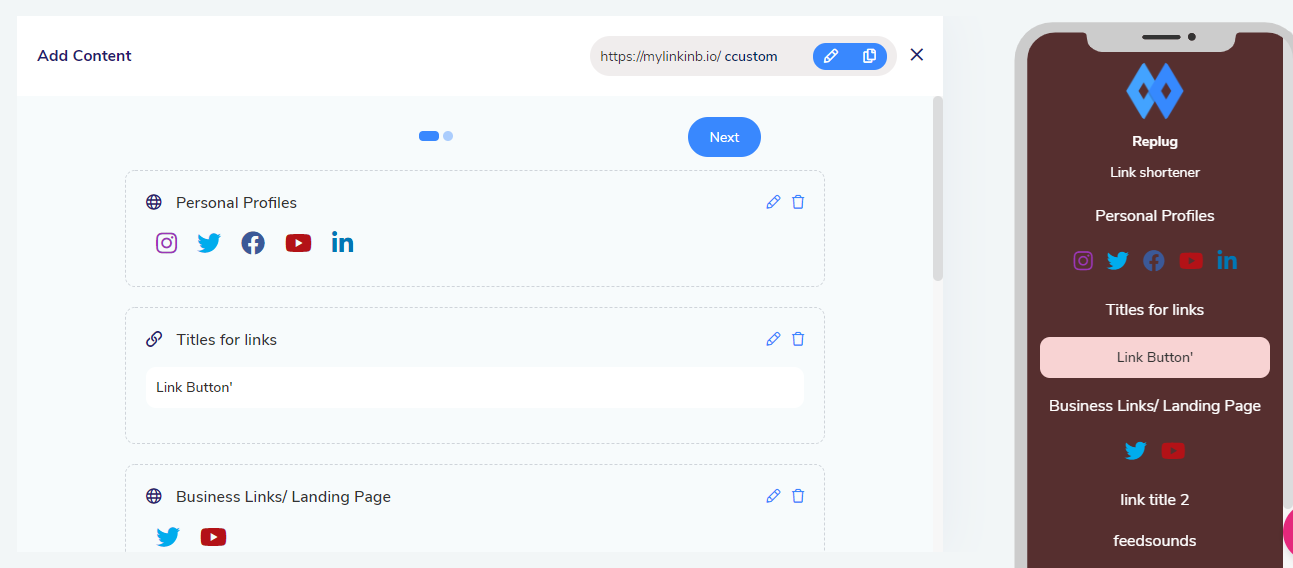Delete the Titles for links block
Viewport: 1293px width, 568px height.
click(x=798, y=339)
